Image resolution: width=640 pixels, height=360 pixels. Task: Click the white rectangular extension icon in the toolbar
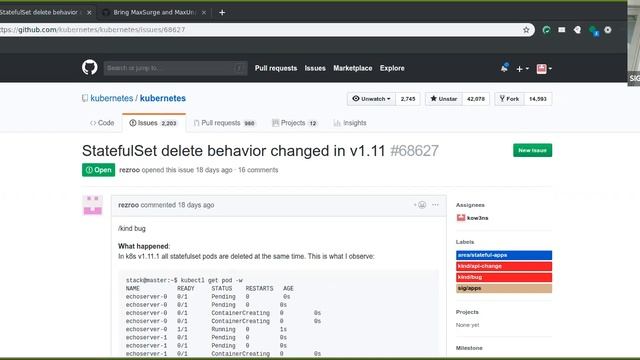[562, 30]
